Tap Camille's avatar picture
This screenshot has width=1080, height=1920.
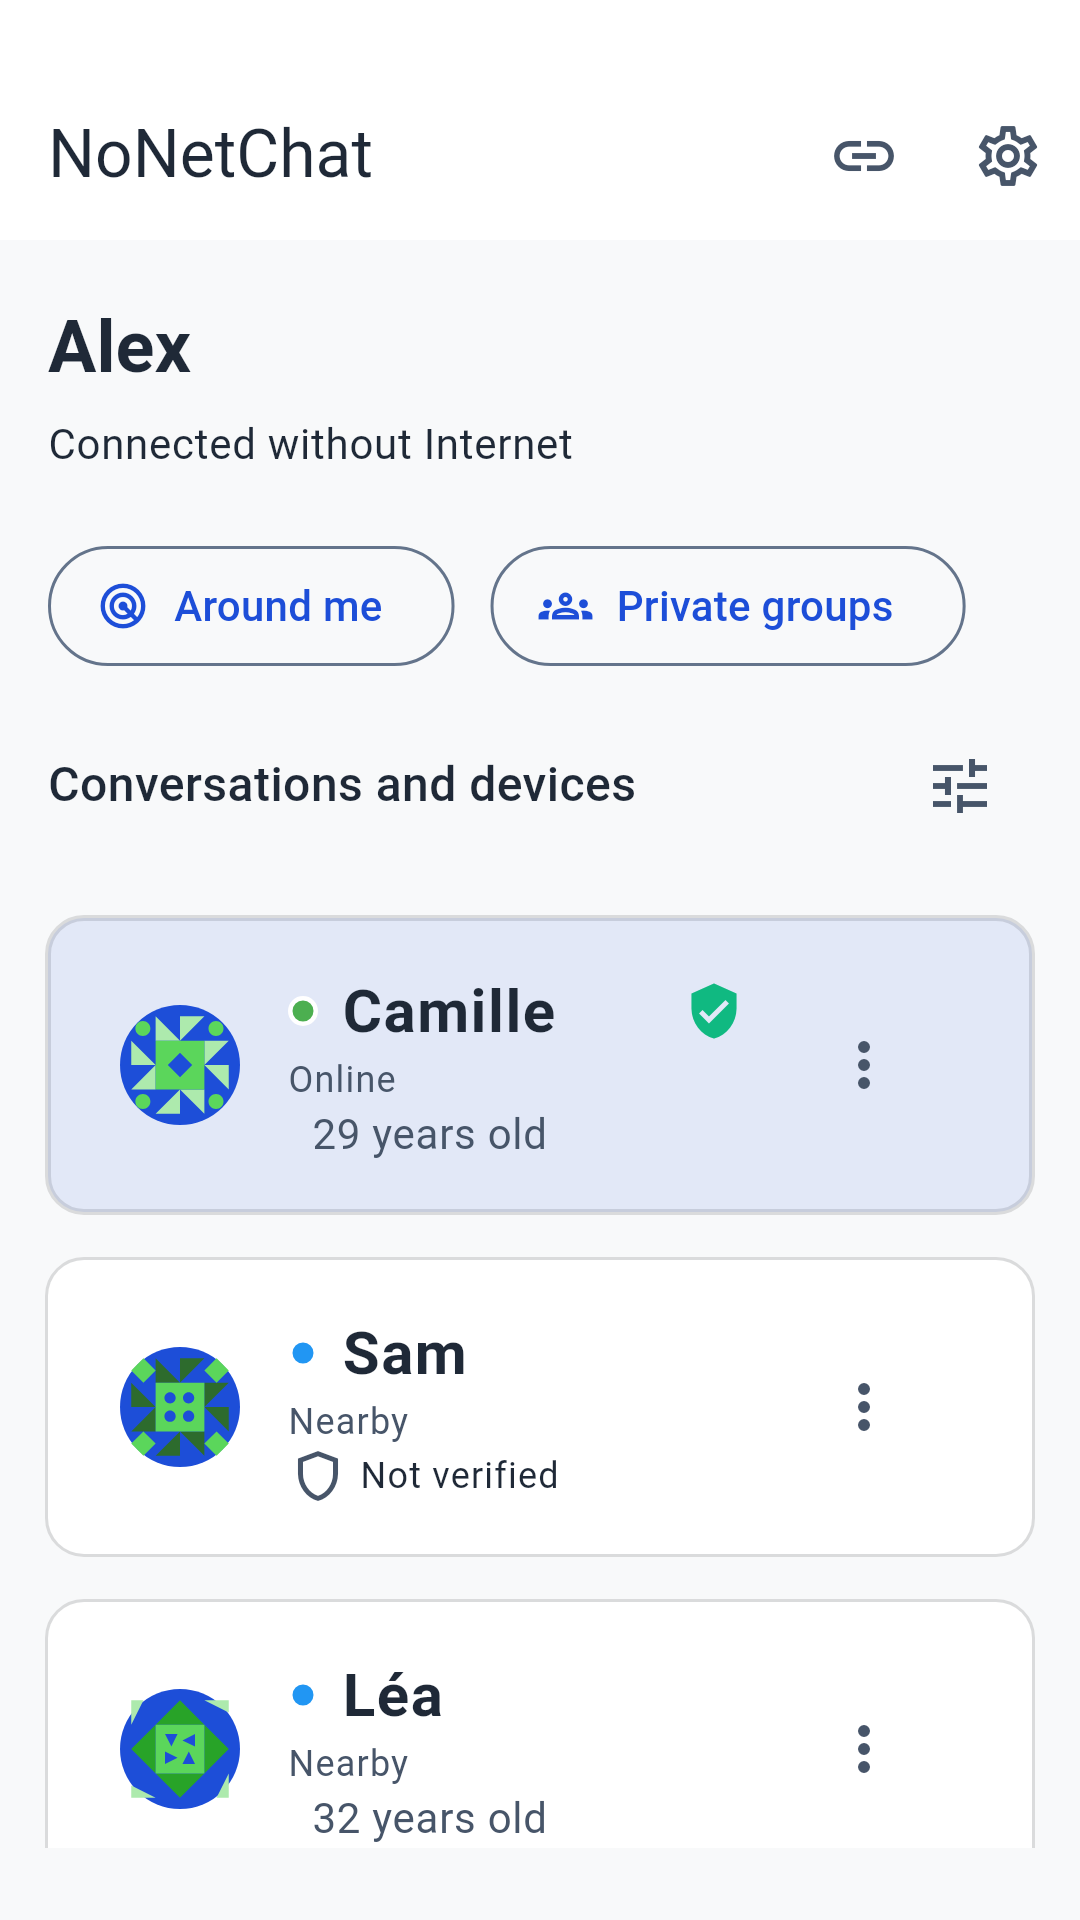coord(180,1065)
